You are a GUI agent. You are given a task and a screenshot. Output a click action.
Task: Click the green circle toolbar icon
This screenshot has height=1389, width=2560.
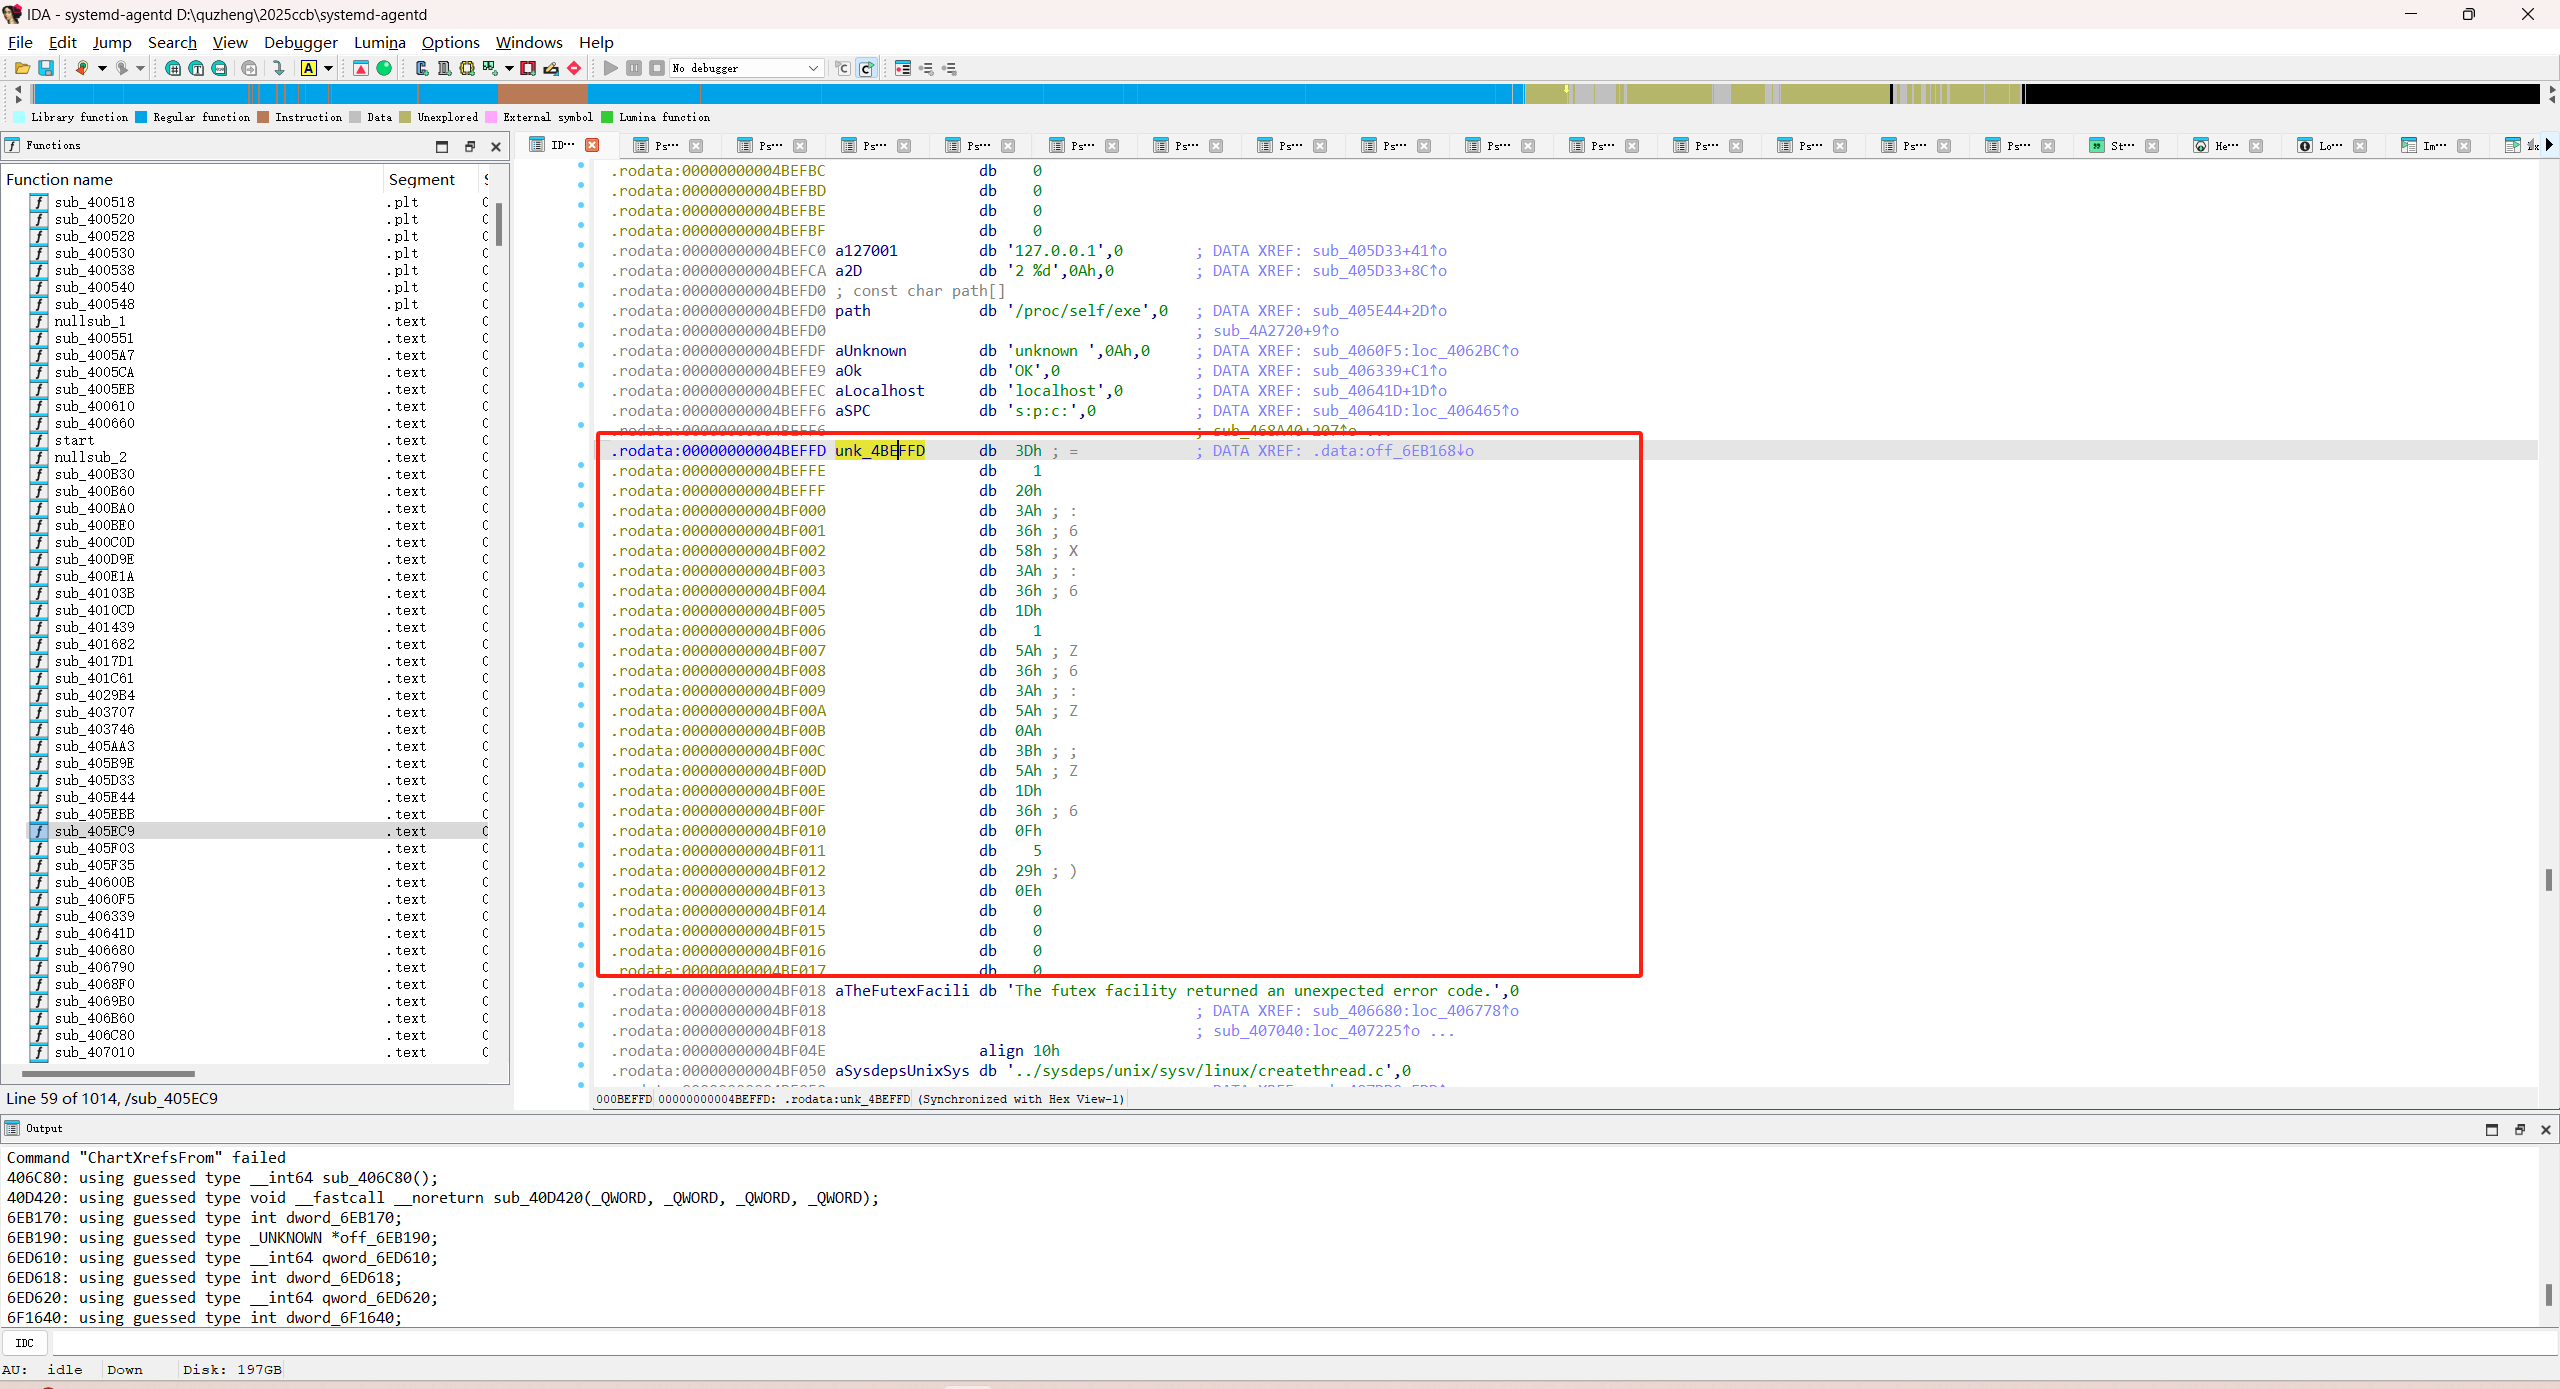pos(384,68)
